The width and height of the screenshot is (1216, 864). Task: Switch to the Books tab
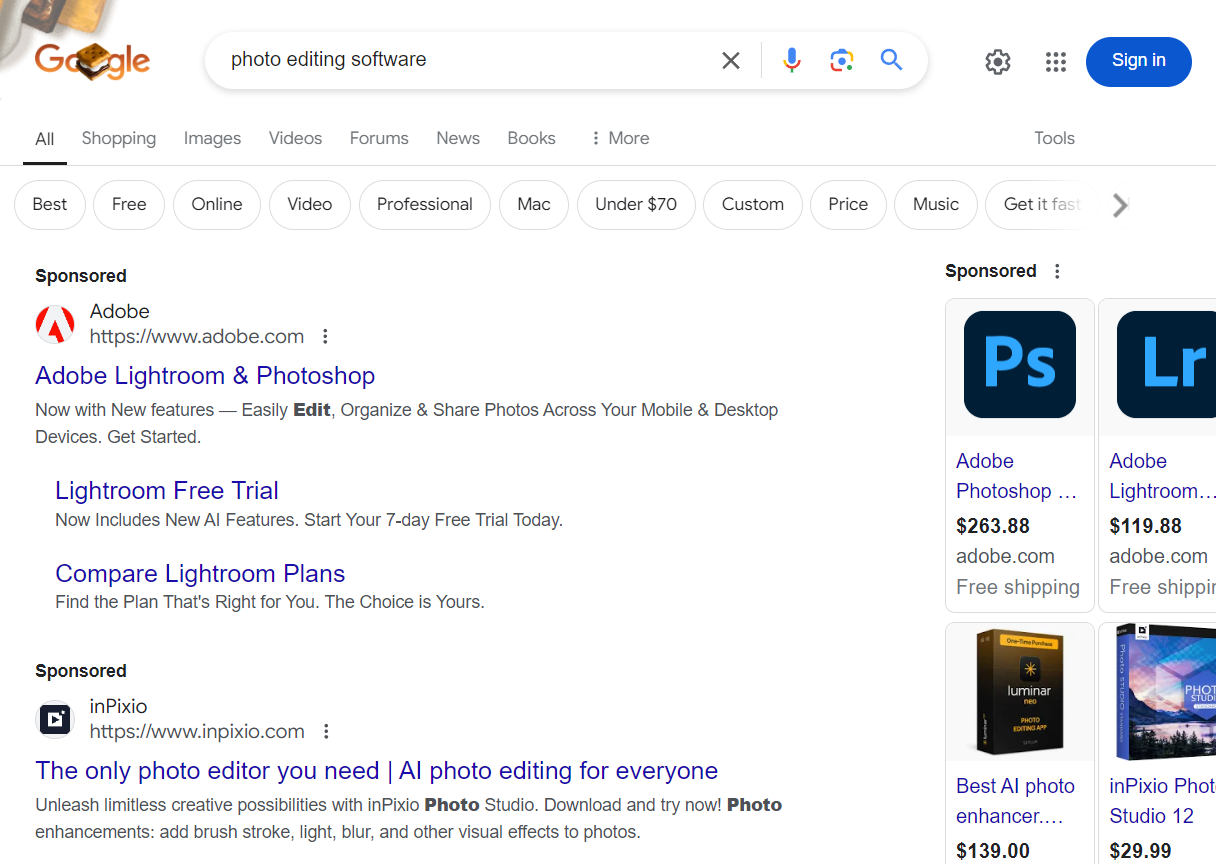pos(531,138)
